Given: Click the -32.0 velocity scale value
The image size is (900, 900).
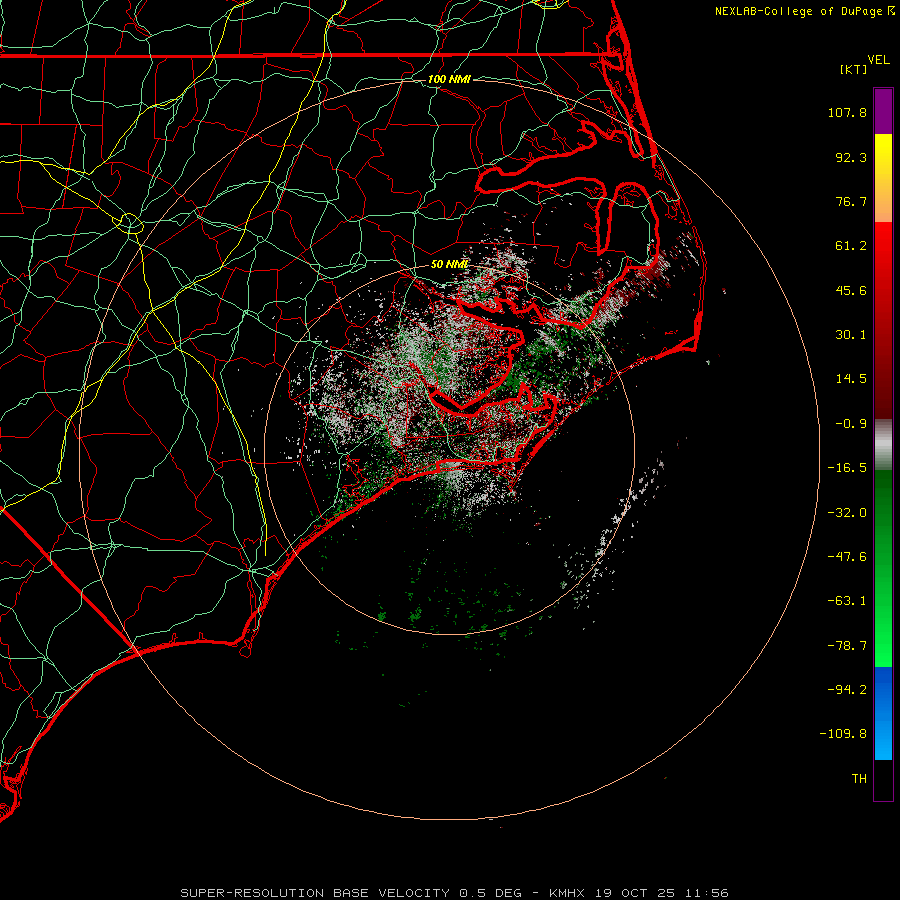Looking at the screenshot, I should (x=847, y=513).
